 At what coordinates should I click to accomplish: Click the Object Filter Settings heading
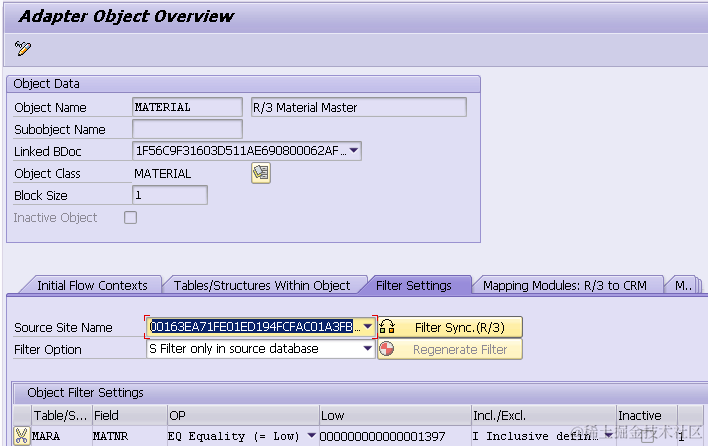85,393
